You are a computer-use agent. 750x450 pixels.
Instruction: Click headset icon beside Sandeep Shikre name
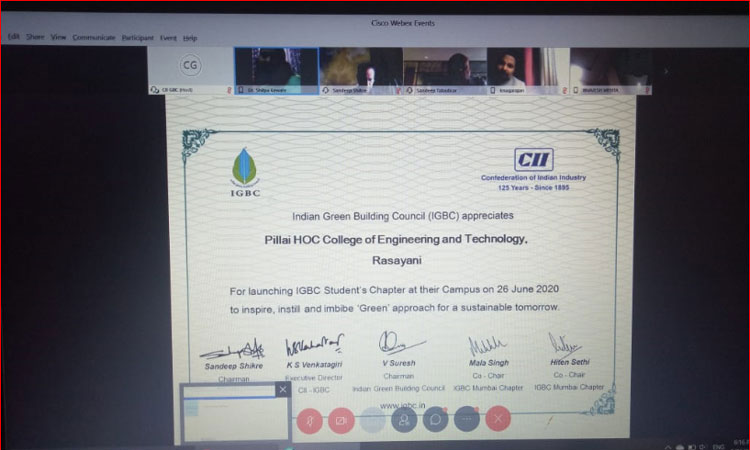click(325, 90)
